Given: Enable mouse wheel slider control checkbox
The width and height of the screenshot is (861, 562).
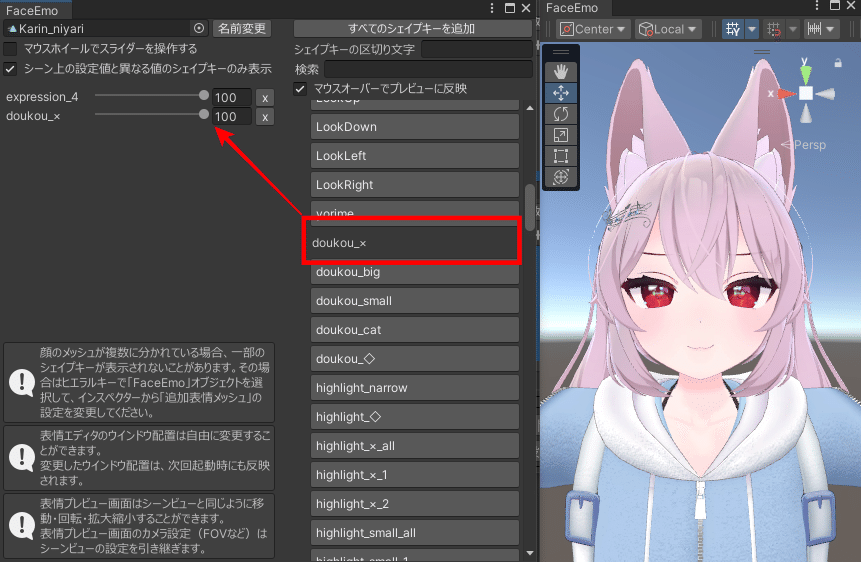Looking at the screenshot, I should (10, 49).
